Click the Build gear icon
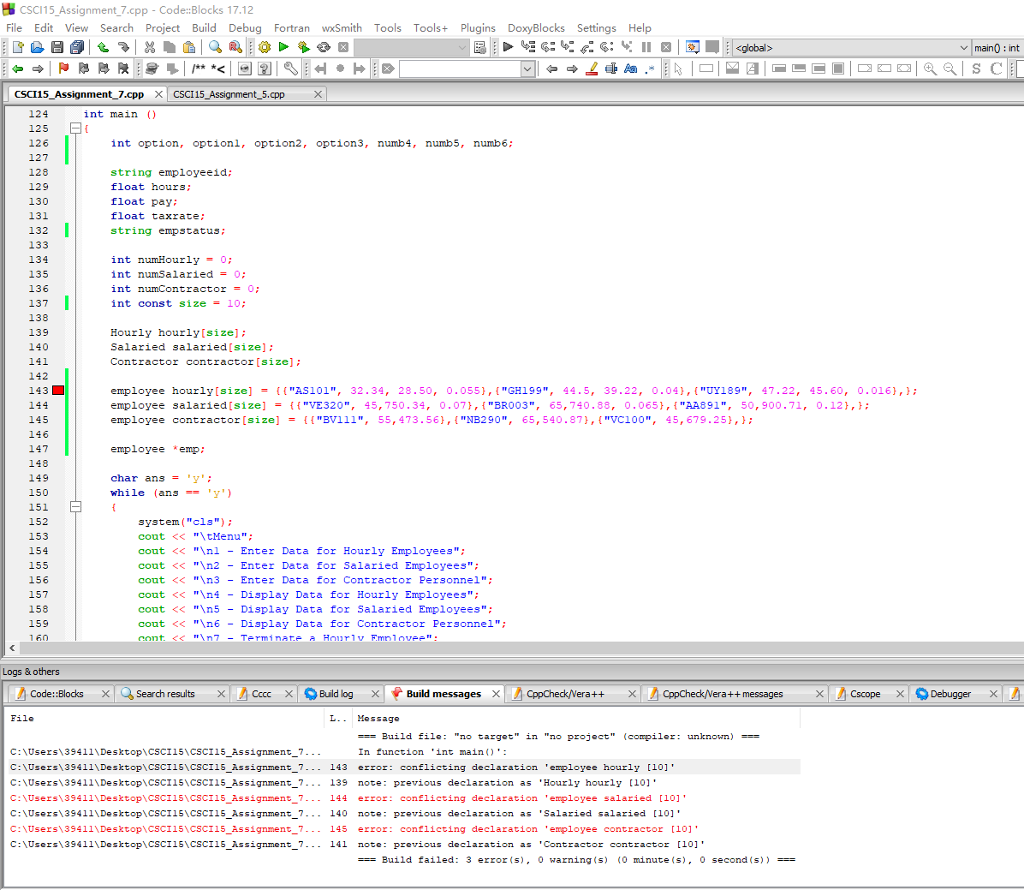This screenshot has height=890, width=1024. (265, 47)
